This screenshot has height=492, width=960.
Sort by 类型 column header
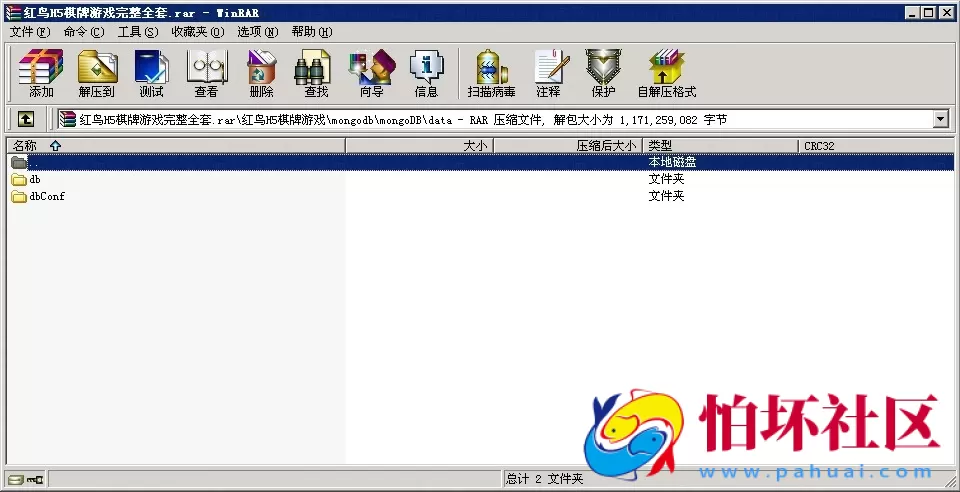[x=721, y=146]
